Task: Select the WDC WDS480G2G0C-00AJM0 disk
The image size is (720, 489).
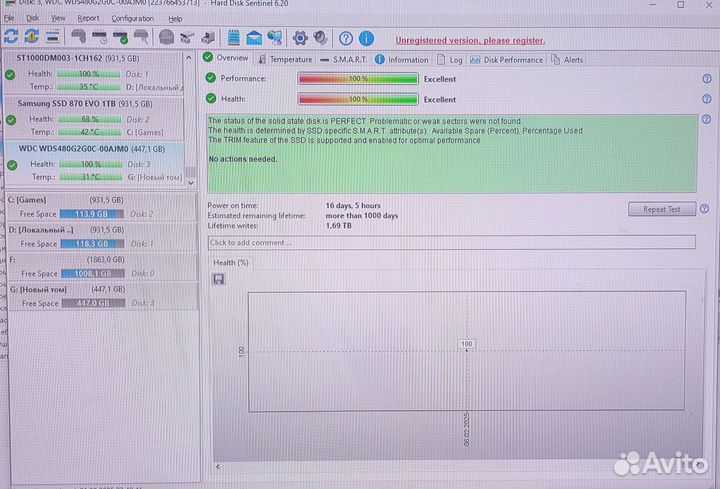Action: pos(96,163)
